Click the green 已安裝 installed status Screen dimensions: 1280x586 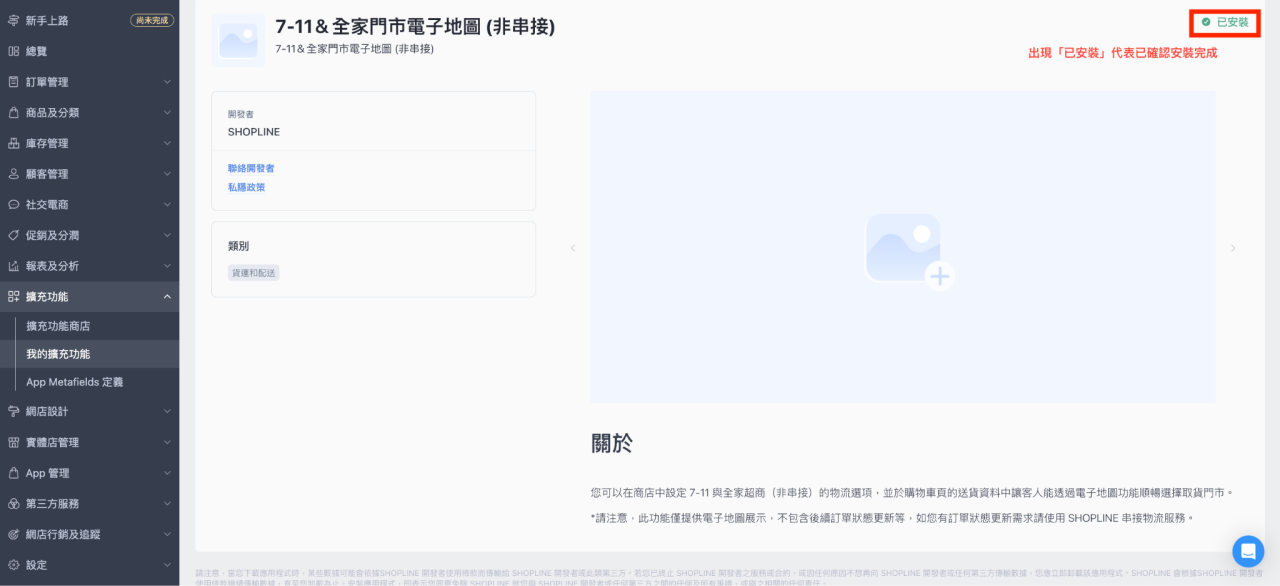[x=1225, y=22]
